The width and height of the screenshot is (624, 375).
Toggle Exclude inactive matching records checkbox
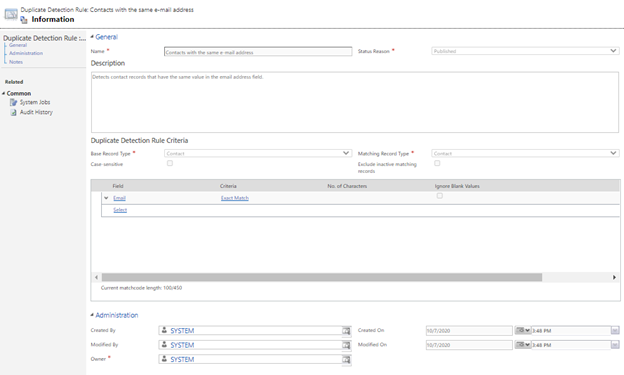click(x=437, y=163)
